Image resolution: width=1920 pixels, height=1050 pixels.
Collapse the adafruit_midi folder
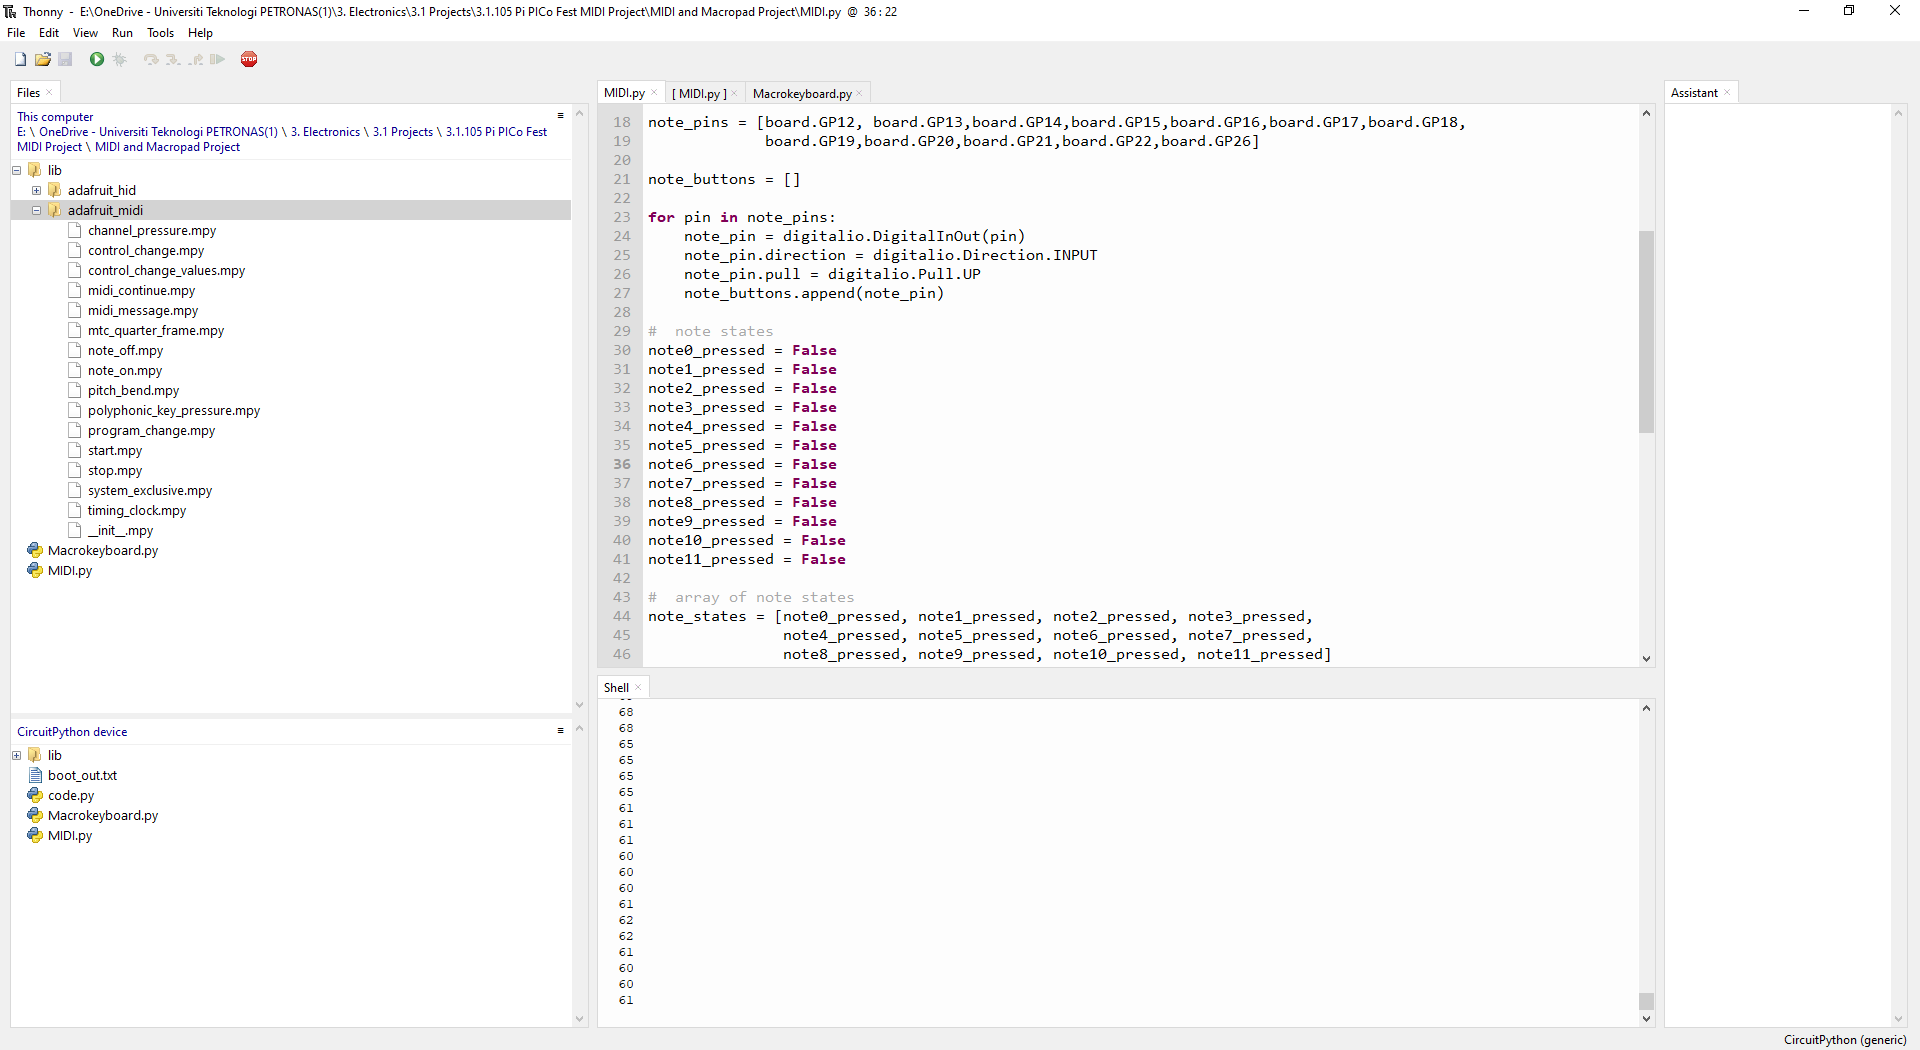[37, 210]
